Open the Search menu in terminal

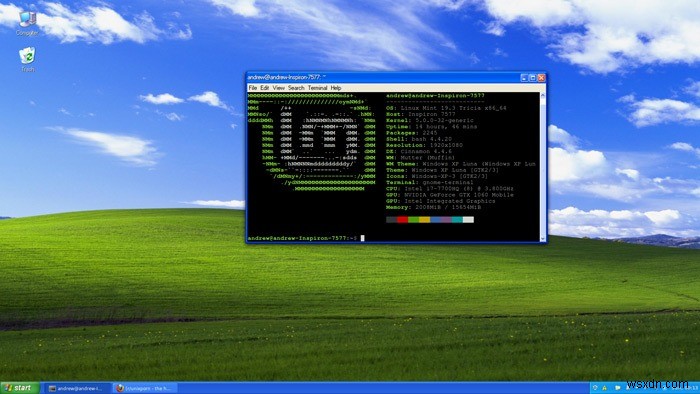click(x=296, y=88)
